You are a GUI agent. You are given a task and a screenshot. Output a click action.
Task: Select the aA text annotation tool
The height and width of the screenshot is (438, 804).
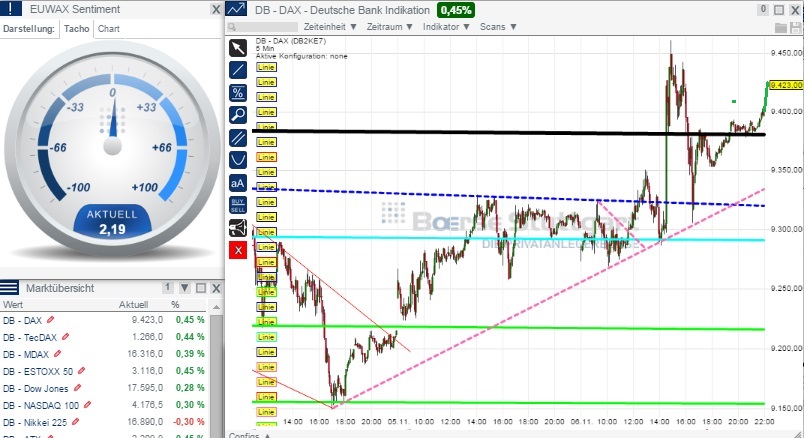[237, 183]
